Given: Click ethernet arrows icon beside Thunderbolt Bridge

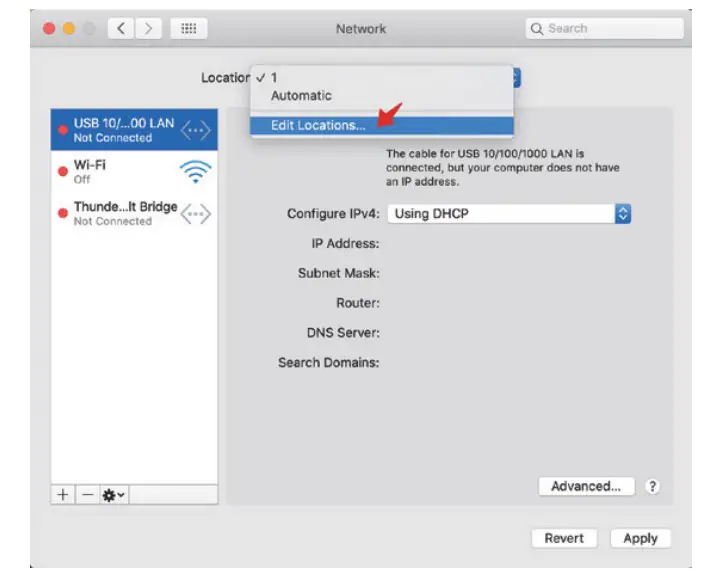Looking at the screenshot, I should (x=195, y=214).
